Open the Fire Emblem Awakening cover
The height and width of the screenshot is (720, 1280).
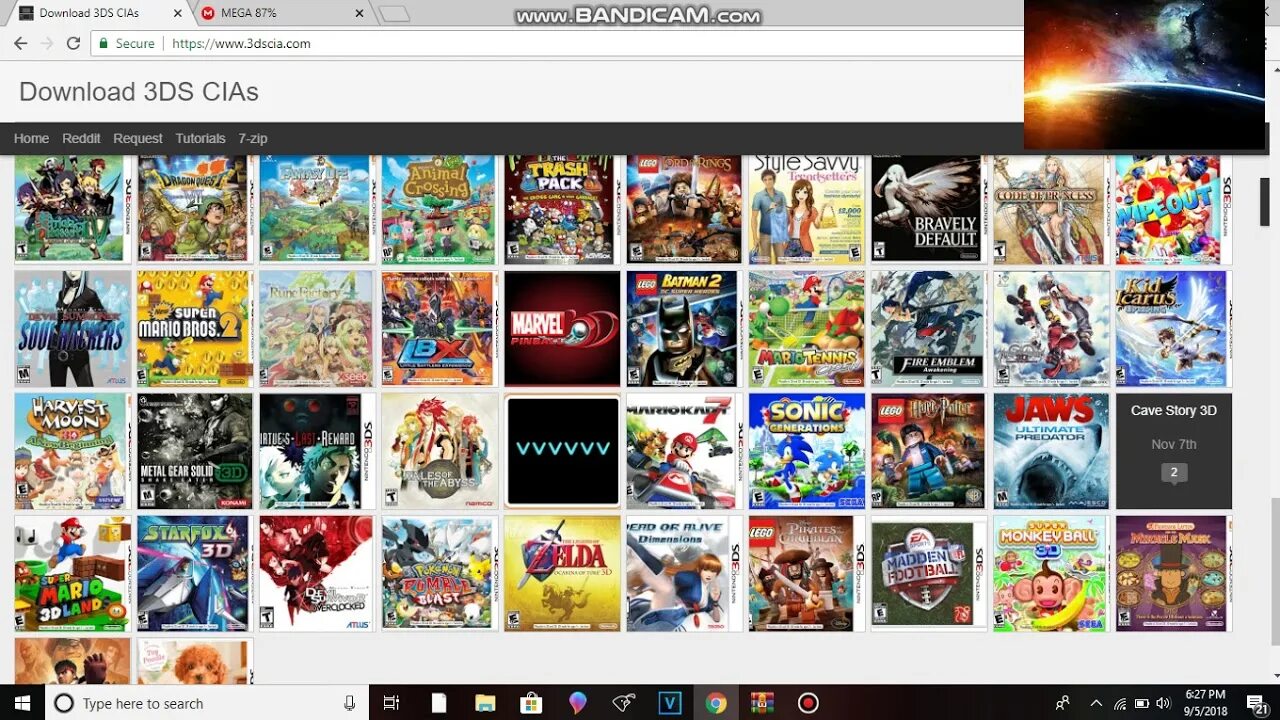(928, 328)
